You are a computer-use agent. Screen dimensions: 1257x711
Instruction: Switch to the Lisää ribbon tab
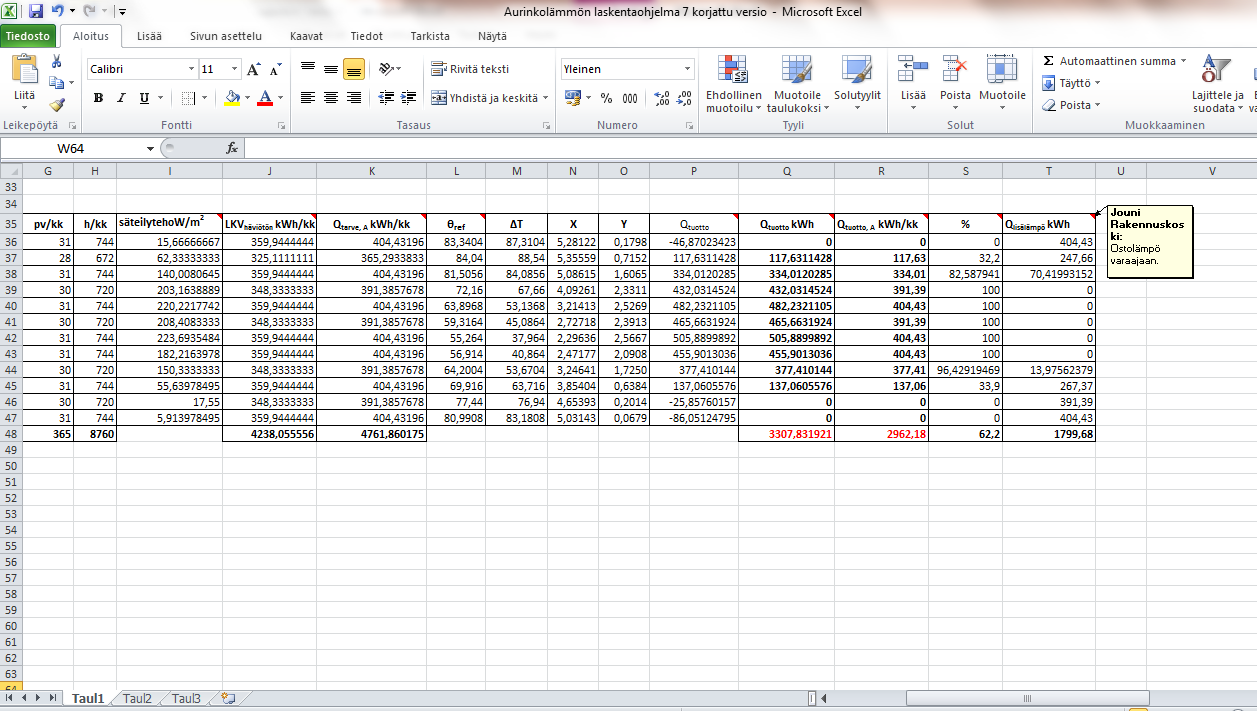pos(151,36)
